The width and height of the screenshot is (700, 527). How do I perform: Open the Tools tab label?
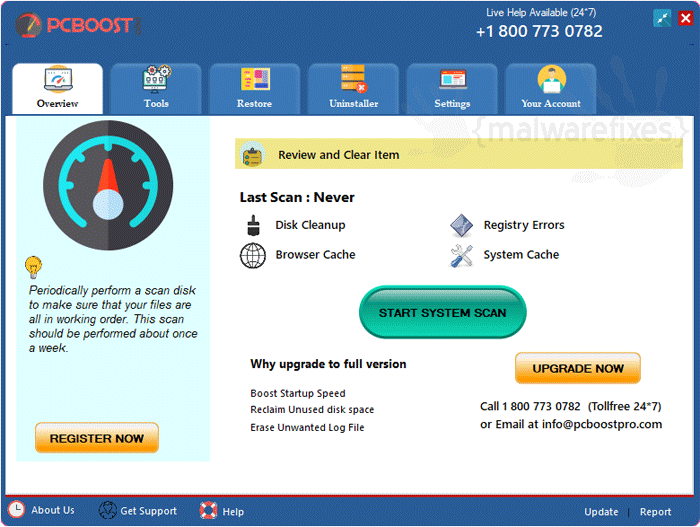coord(156,104)
